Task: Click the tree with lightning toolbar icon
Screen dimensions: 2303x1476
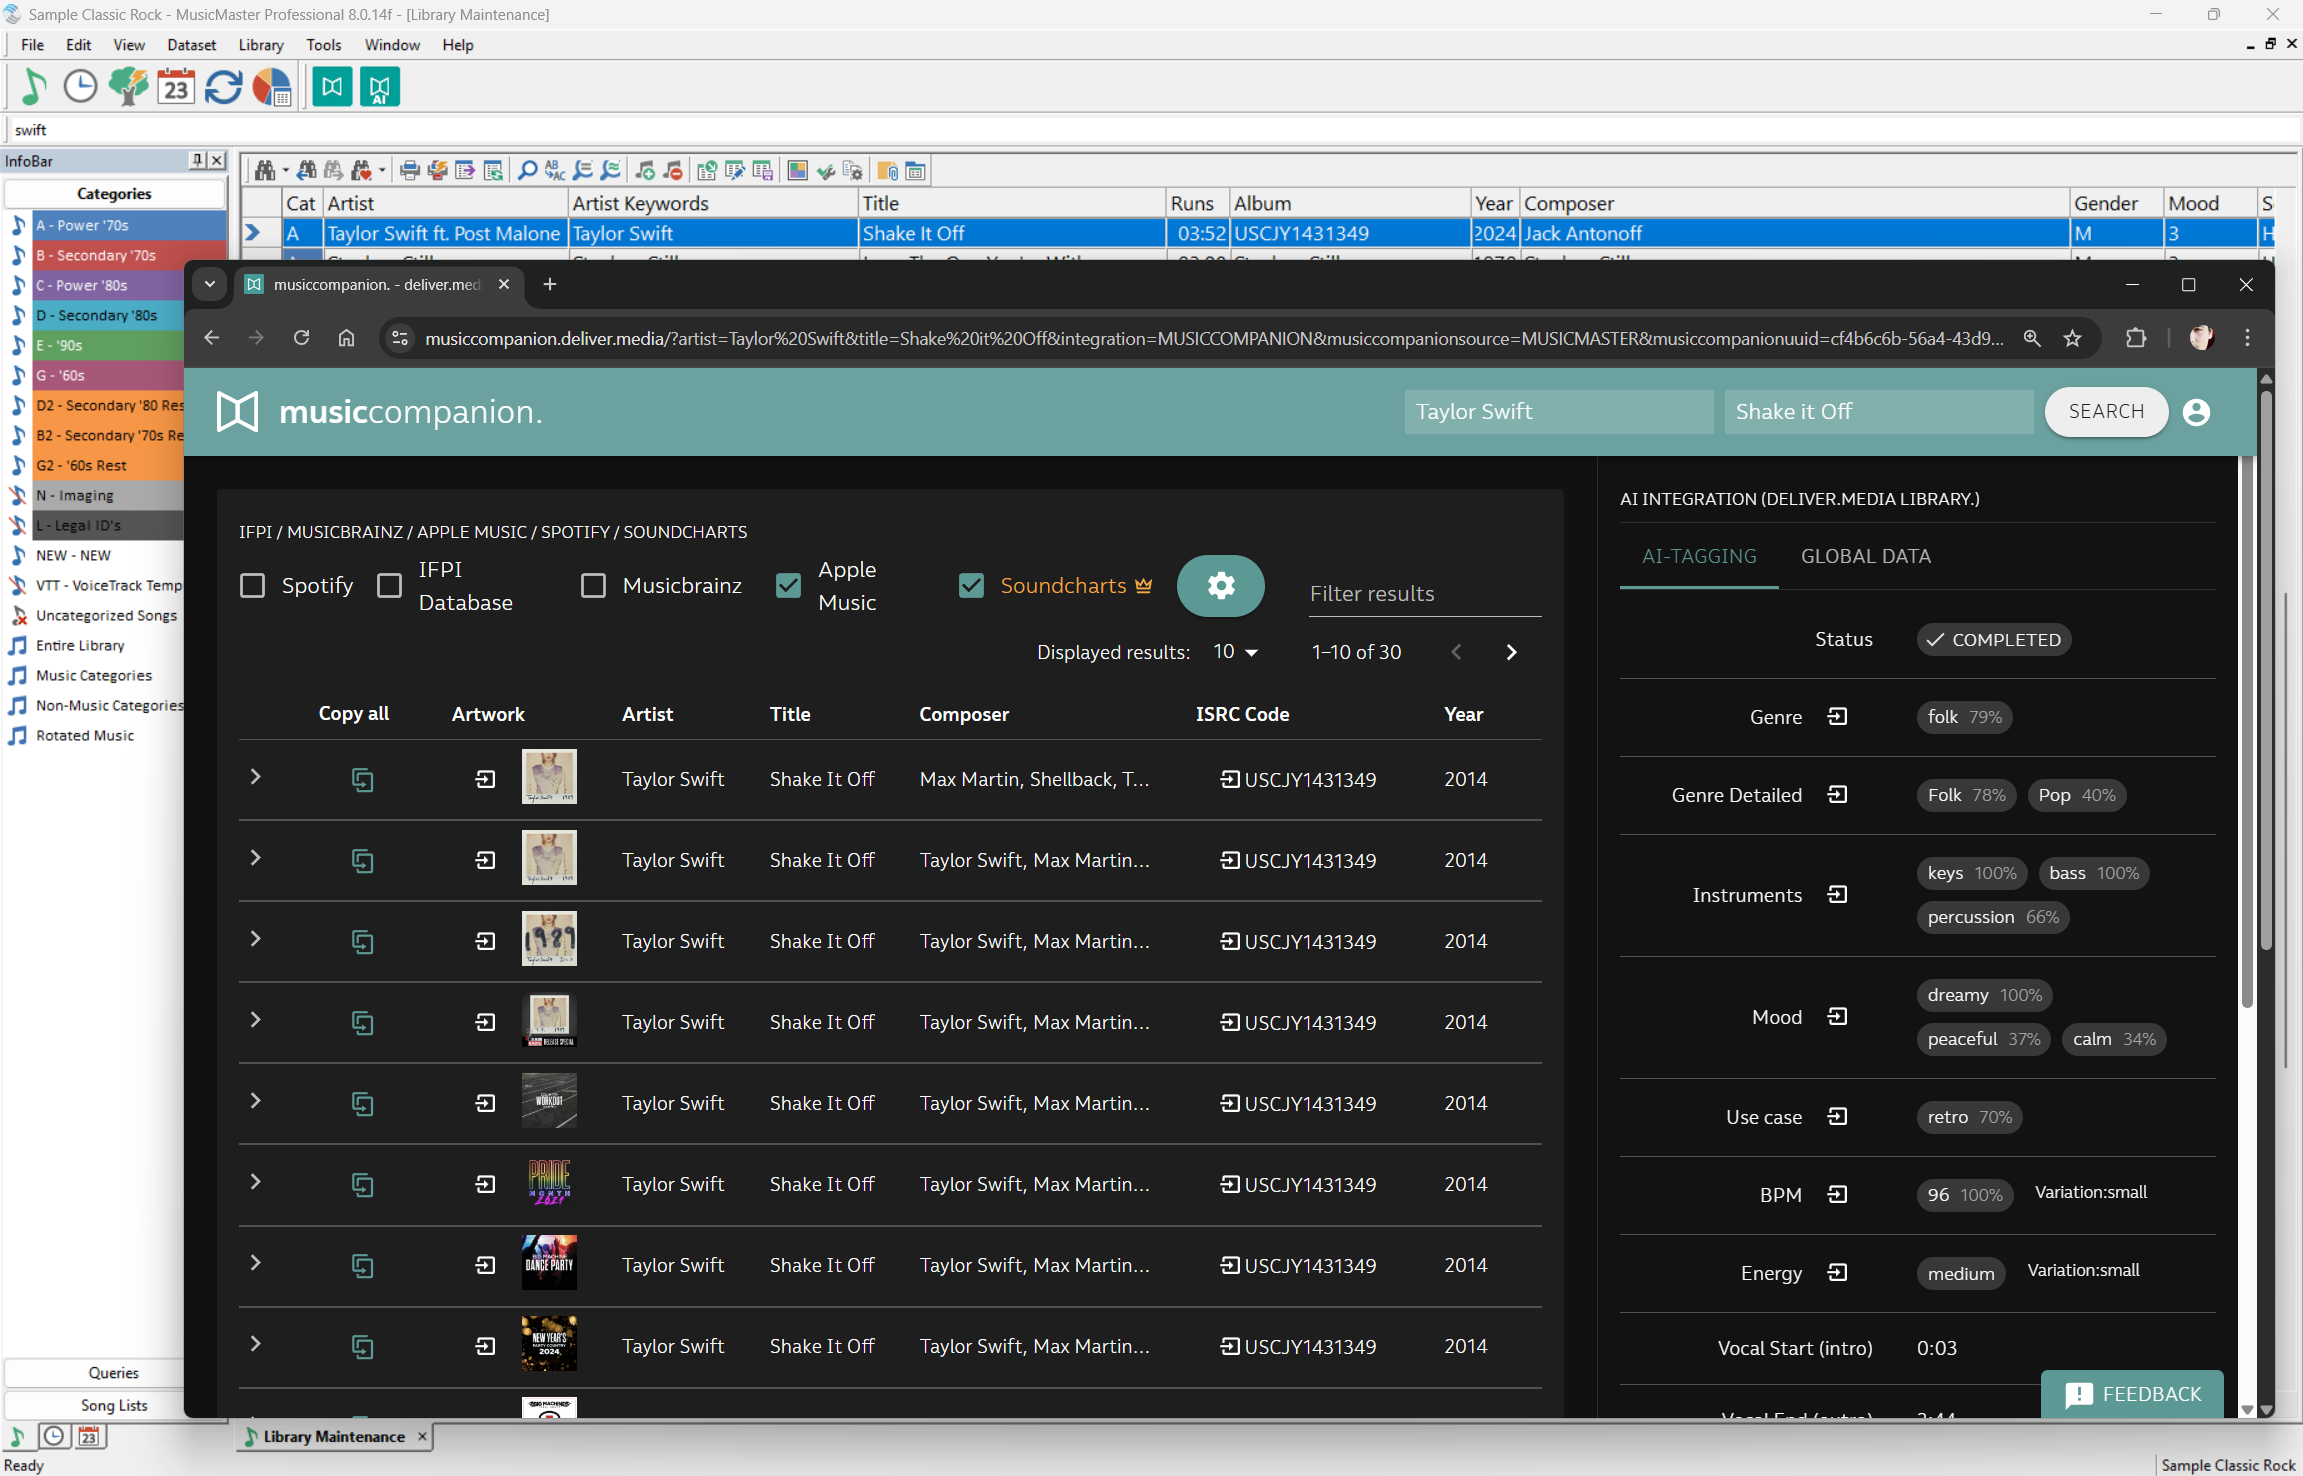Action: tap(128, 87)
